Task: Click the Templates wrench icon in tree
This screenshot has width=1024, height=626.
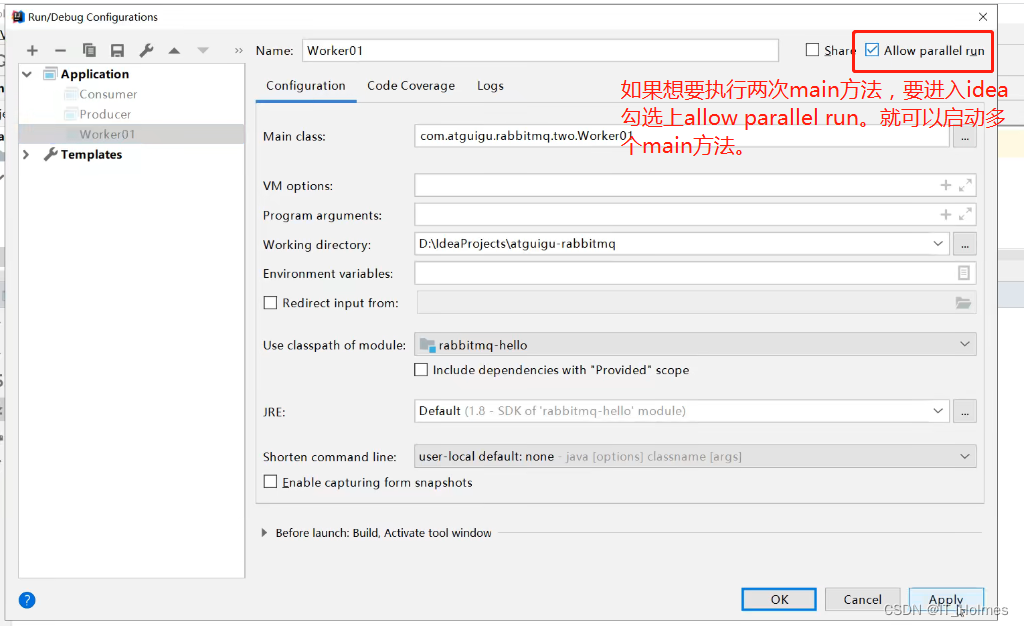Action: pos(50,154)
